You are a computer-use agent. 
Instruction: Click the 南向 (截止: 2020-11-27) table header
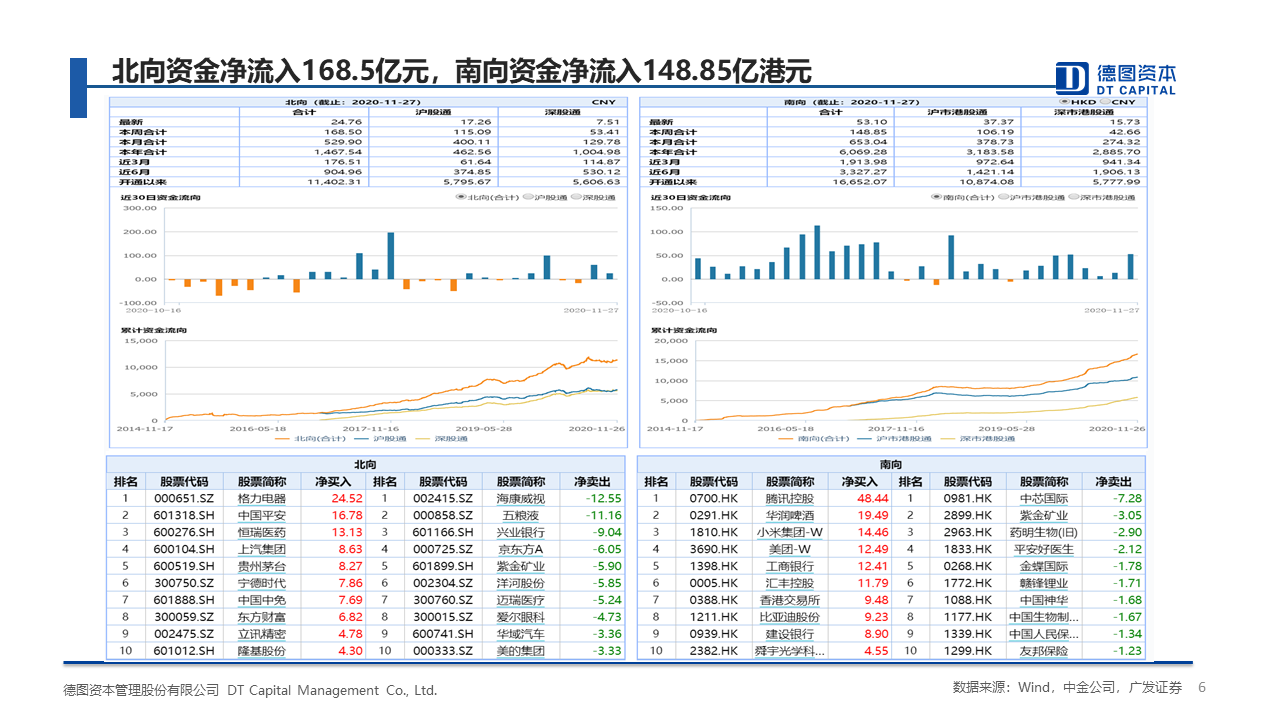click(x=853, y=102)
